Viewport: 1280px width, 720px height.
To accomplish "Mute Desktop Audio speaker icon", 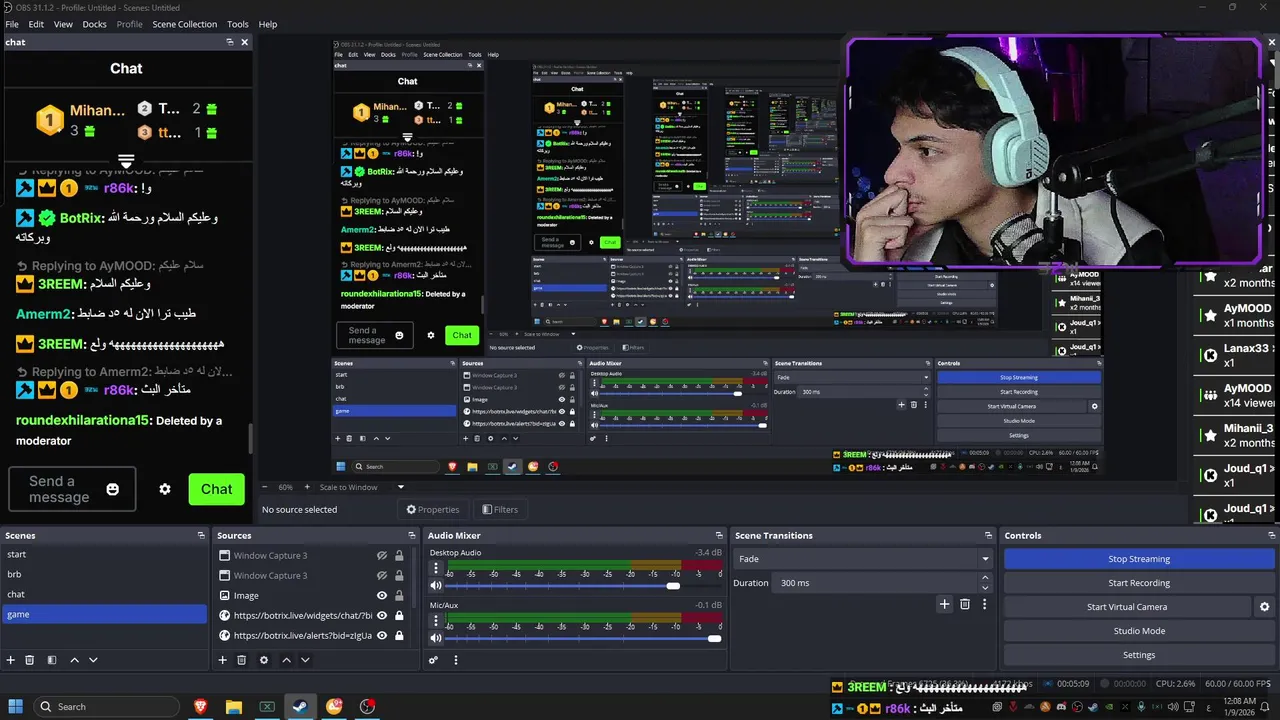I will coord(436,586).
